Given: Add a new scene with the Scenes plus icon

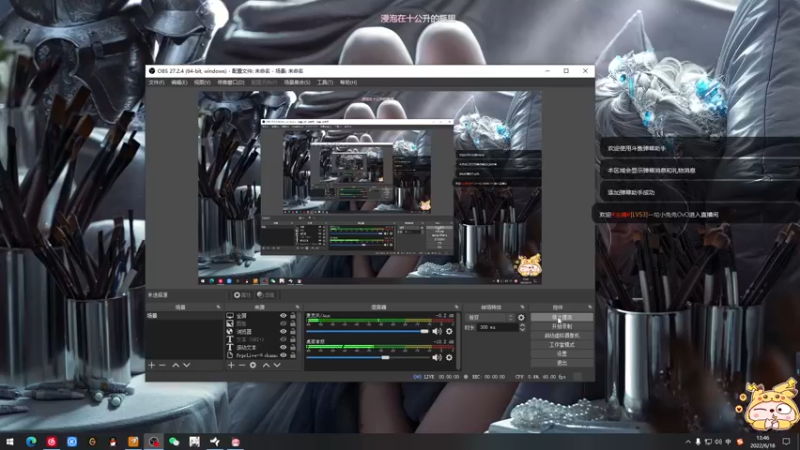Looking at the screenshot, I should tap(152, 365).
